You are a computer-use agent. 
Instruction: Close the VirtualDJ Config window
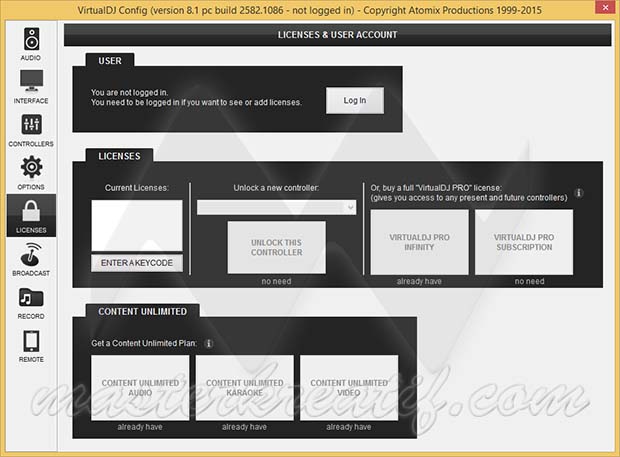[x=605, y=7]
